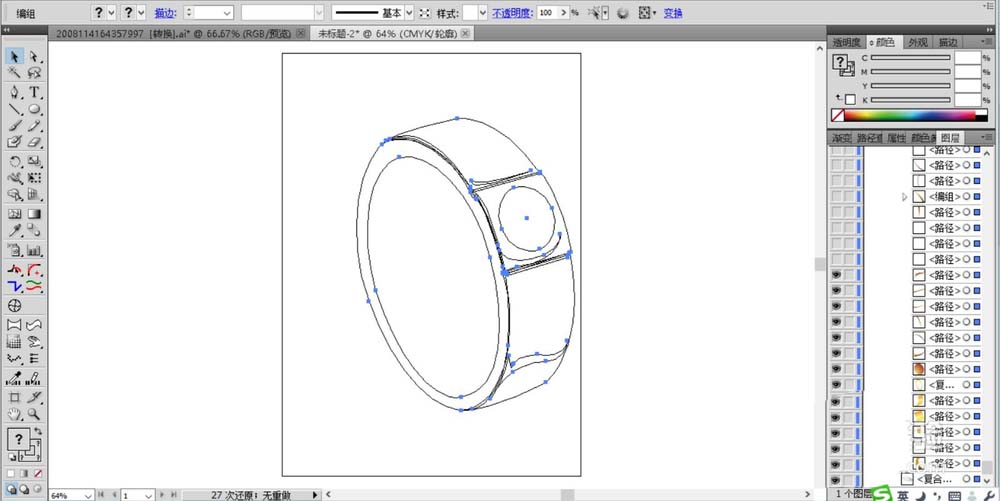1000x501 pixels.
Task: Select the Blend tool
Action: click(34, 230)
